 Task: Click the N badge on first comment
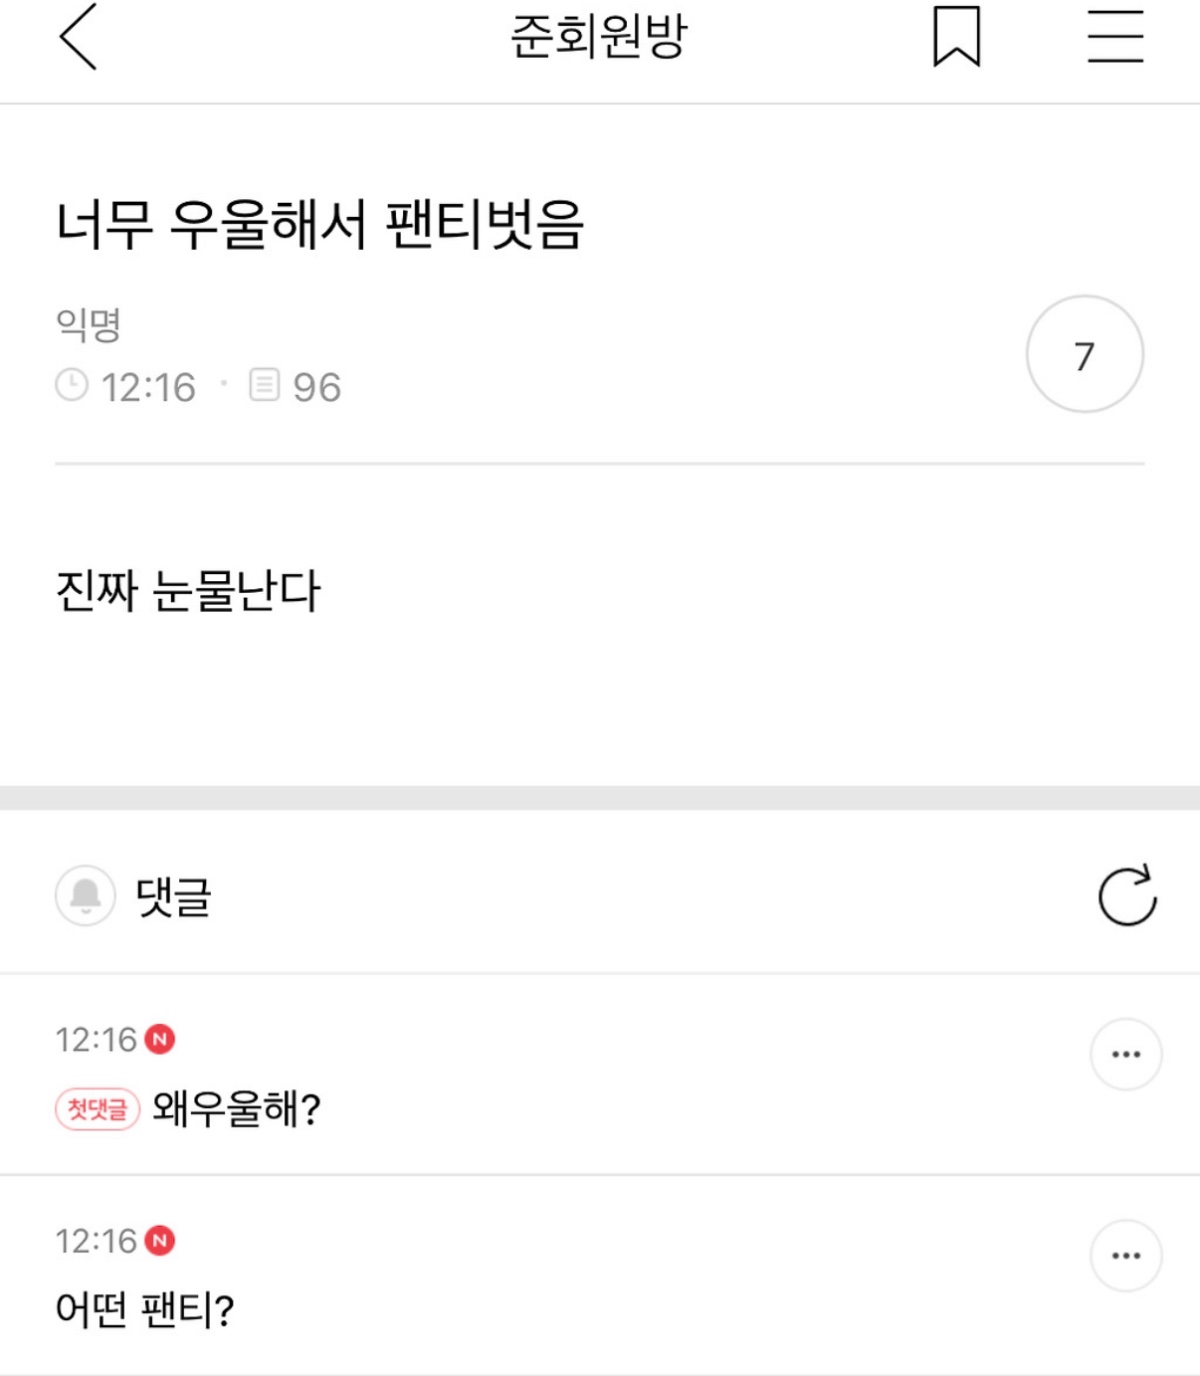[160, 1040]
